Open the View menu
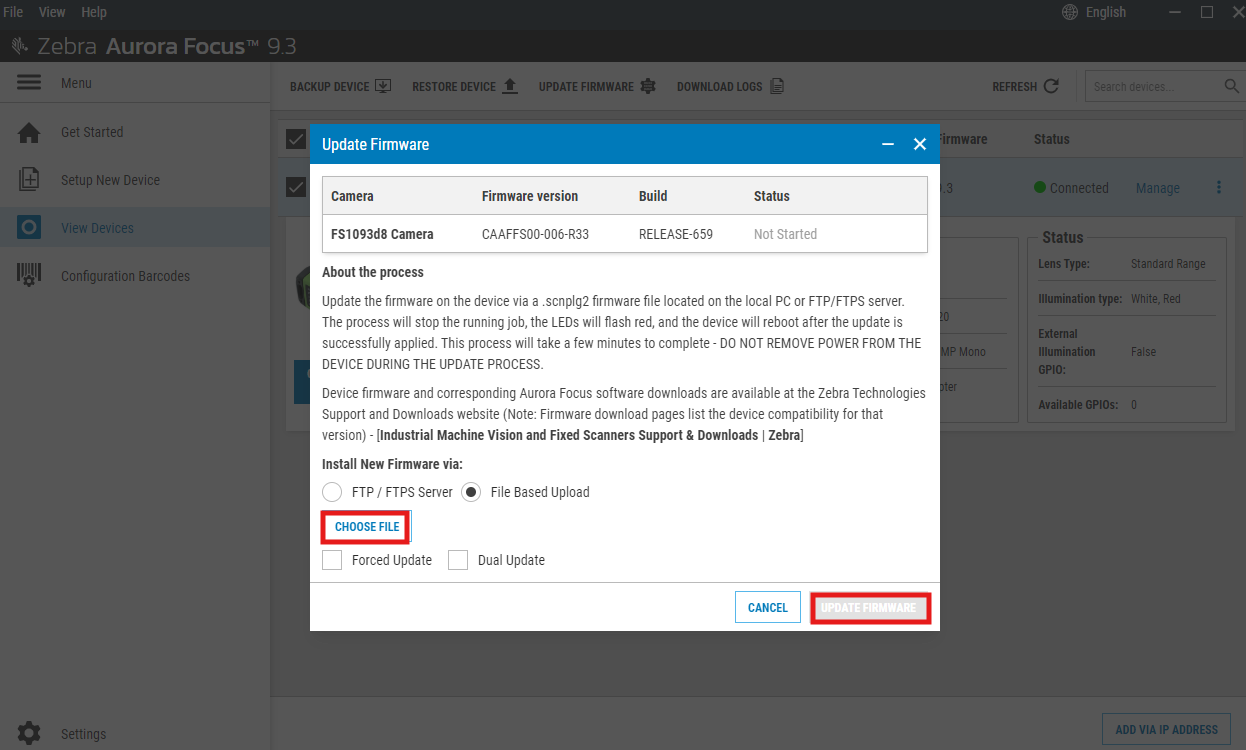 pyautogui.click(x=52, y=12)
